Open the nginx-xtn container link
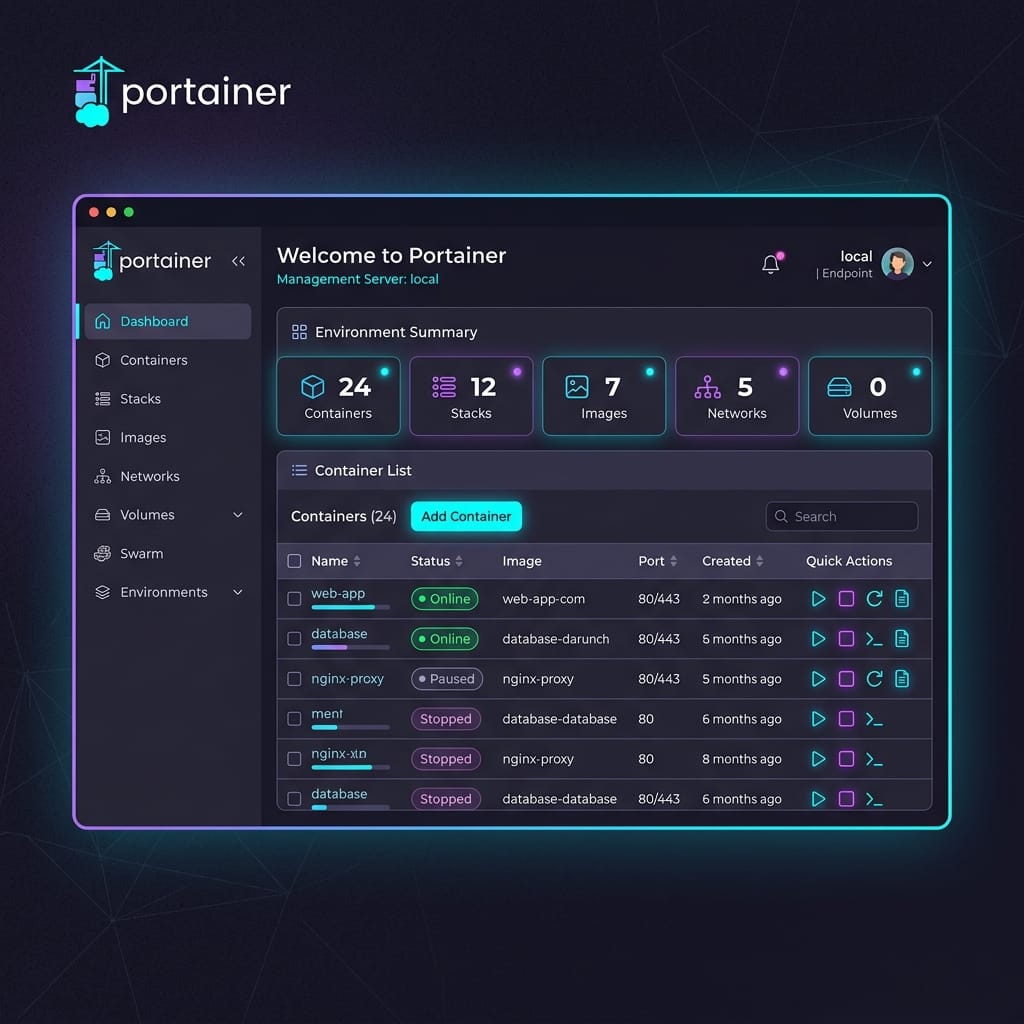The width and height of the screenshot is (1024, 1024). pyautogui.click(x=339, y=754)
